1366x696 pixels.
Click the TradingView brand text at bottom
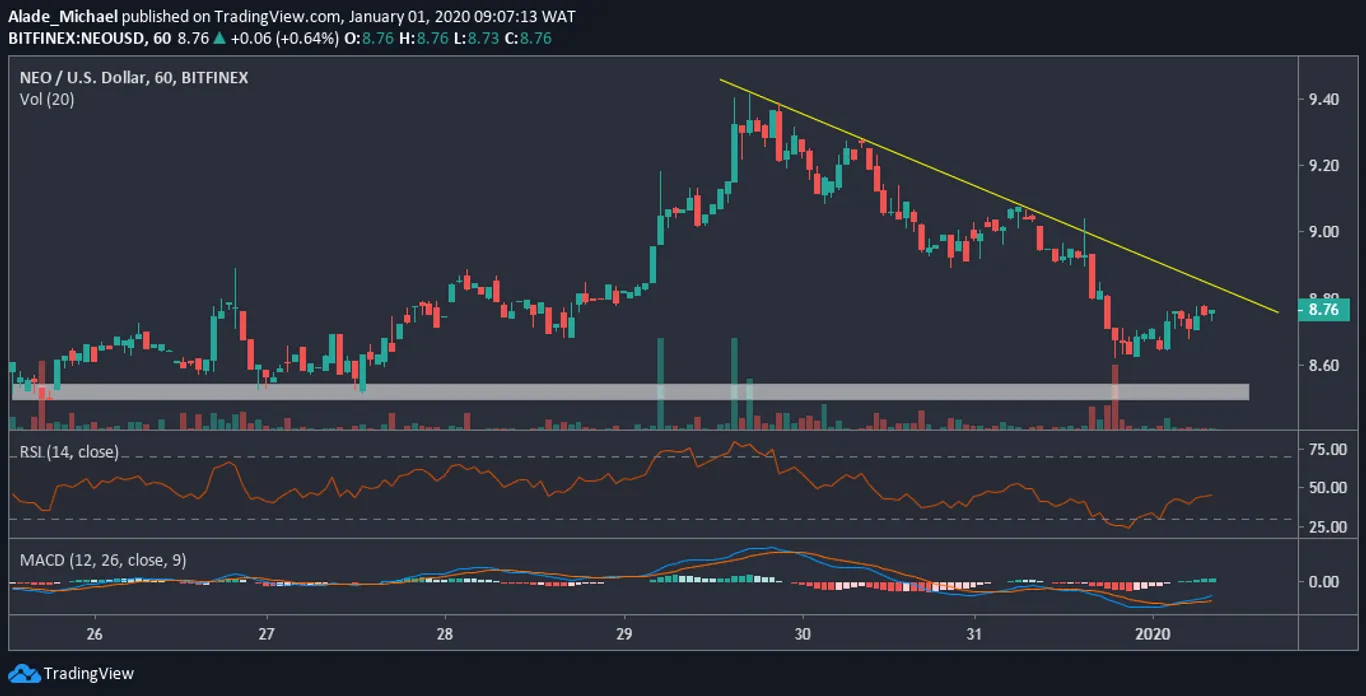(88, 674)
